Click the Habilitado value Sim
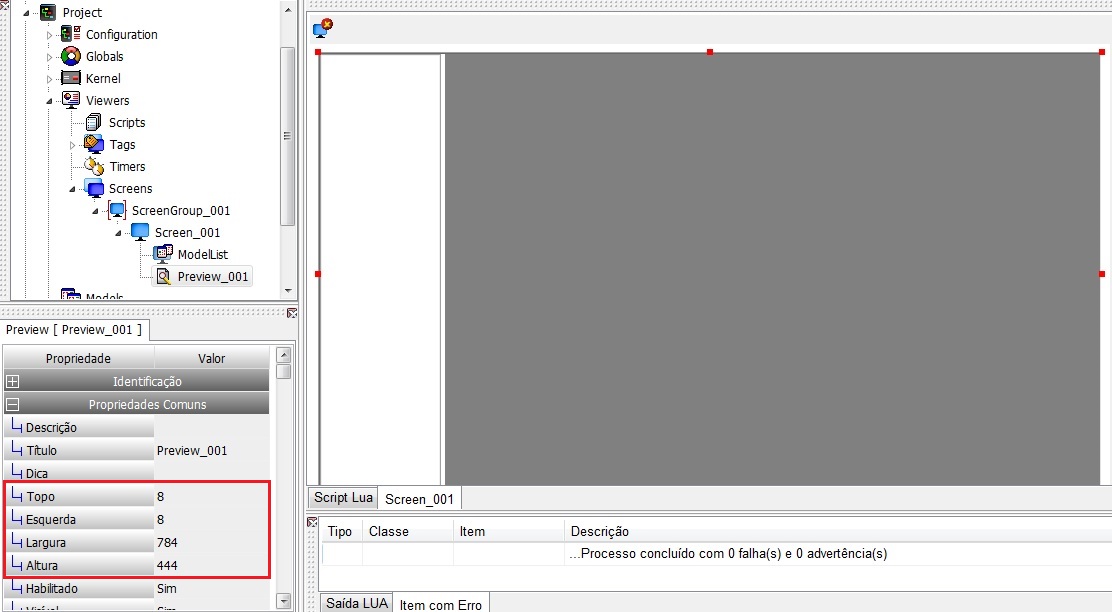1112x612 pixels. pyautogui.click(x=211, y=589)
